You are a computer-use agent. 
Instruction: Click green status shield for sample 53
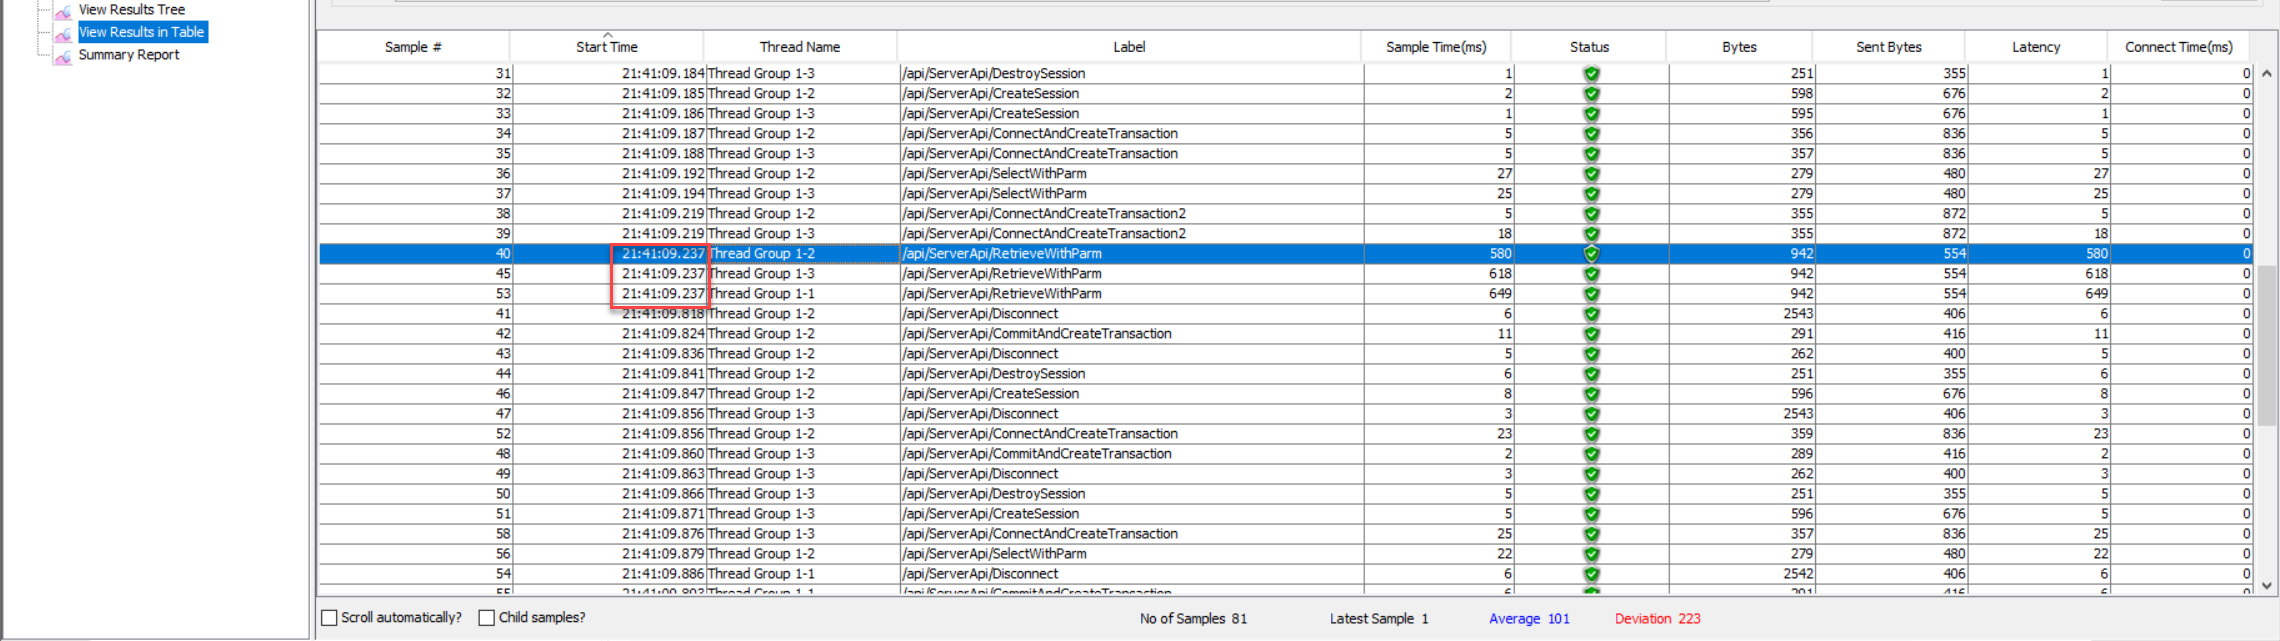(x=1591, y=294)
